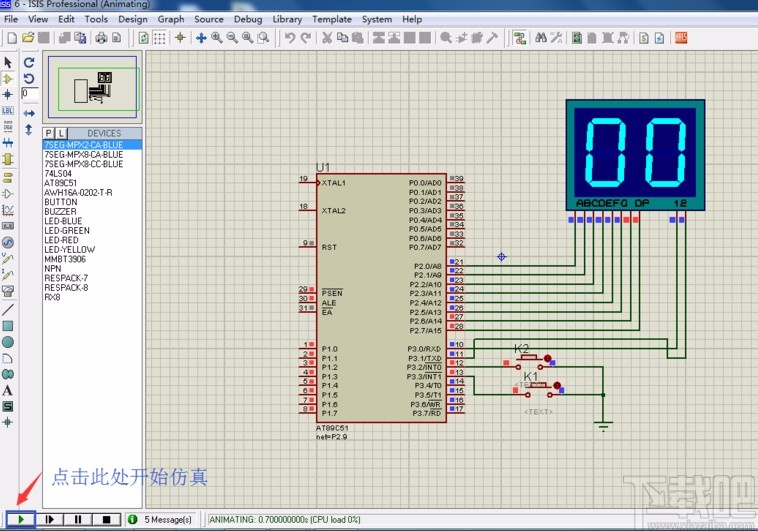
Task: Open the Template menu
Action: tap(332, 19)
